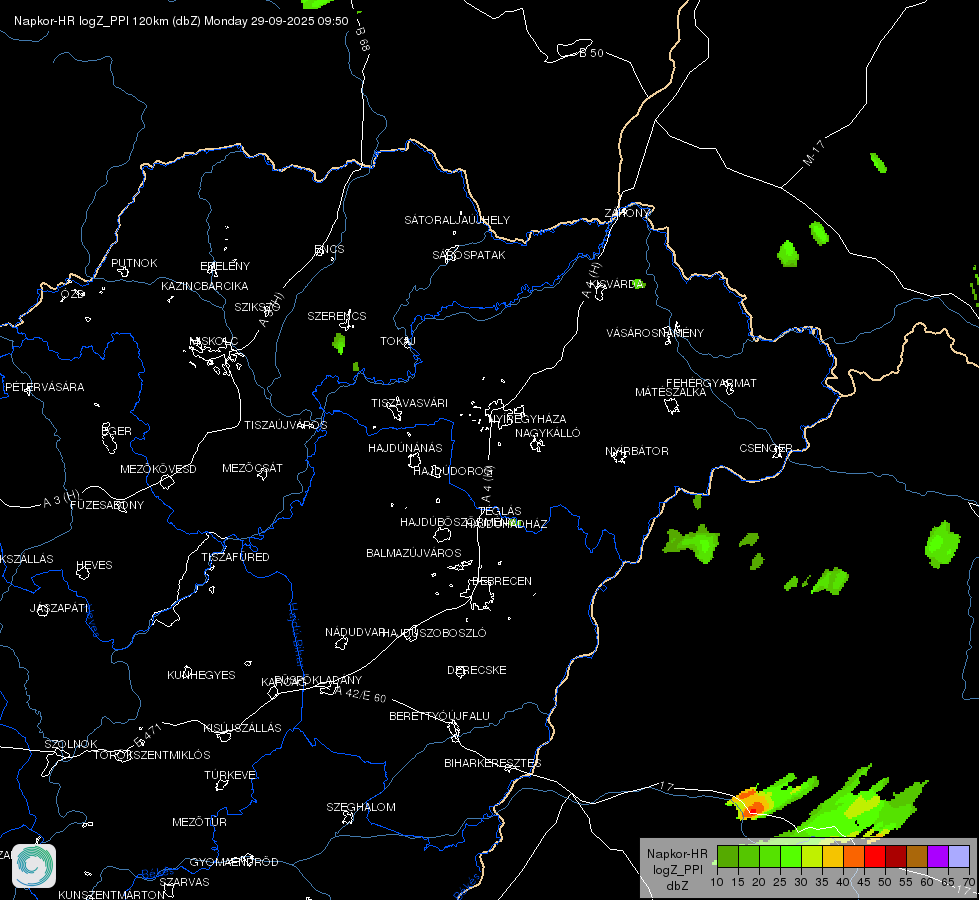Click the NÁDUDVAR town label
979x900 pixels.
pyautogui.click(x=355, y=632)
